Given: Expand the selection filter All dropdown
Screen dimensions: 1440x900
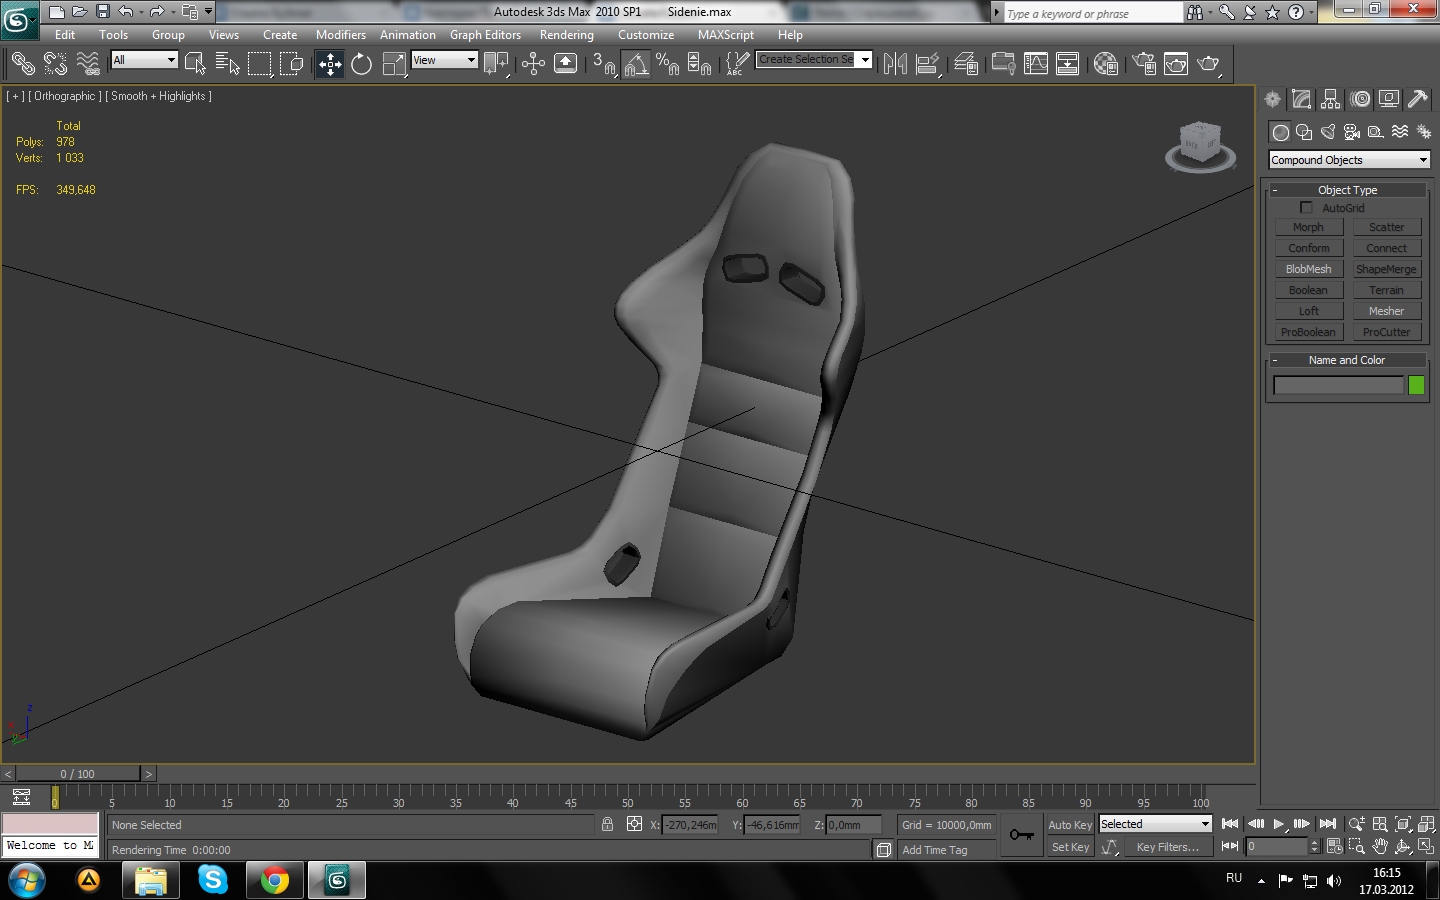Looking at the screenshot, I should coord(144,60).
